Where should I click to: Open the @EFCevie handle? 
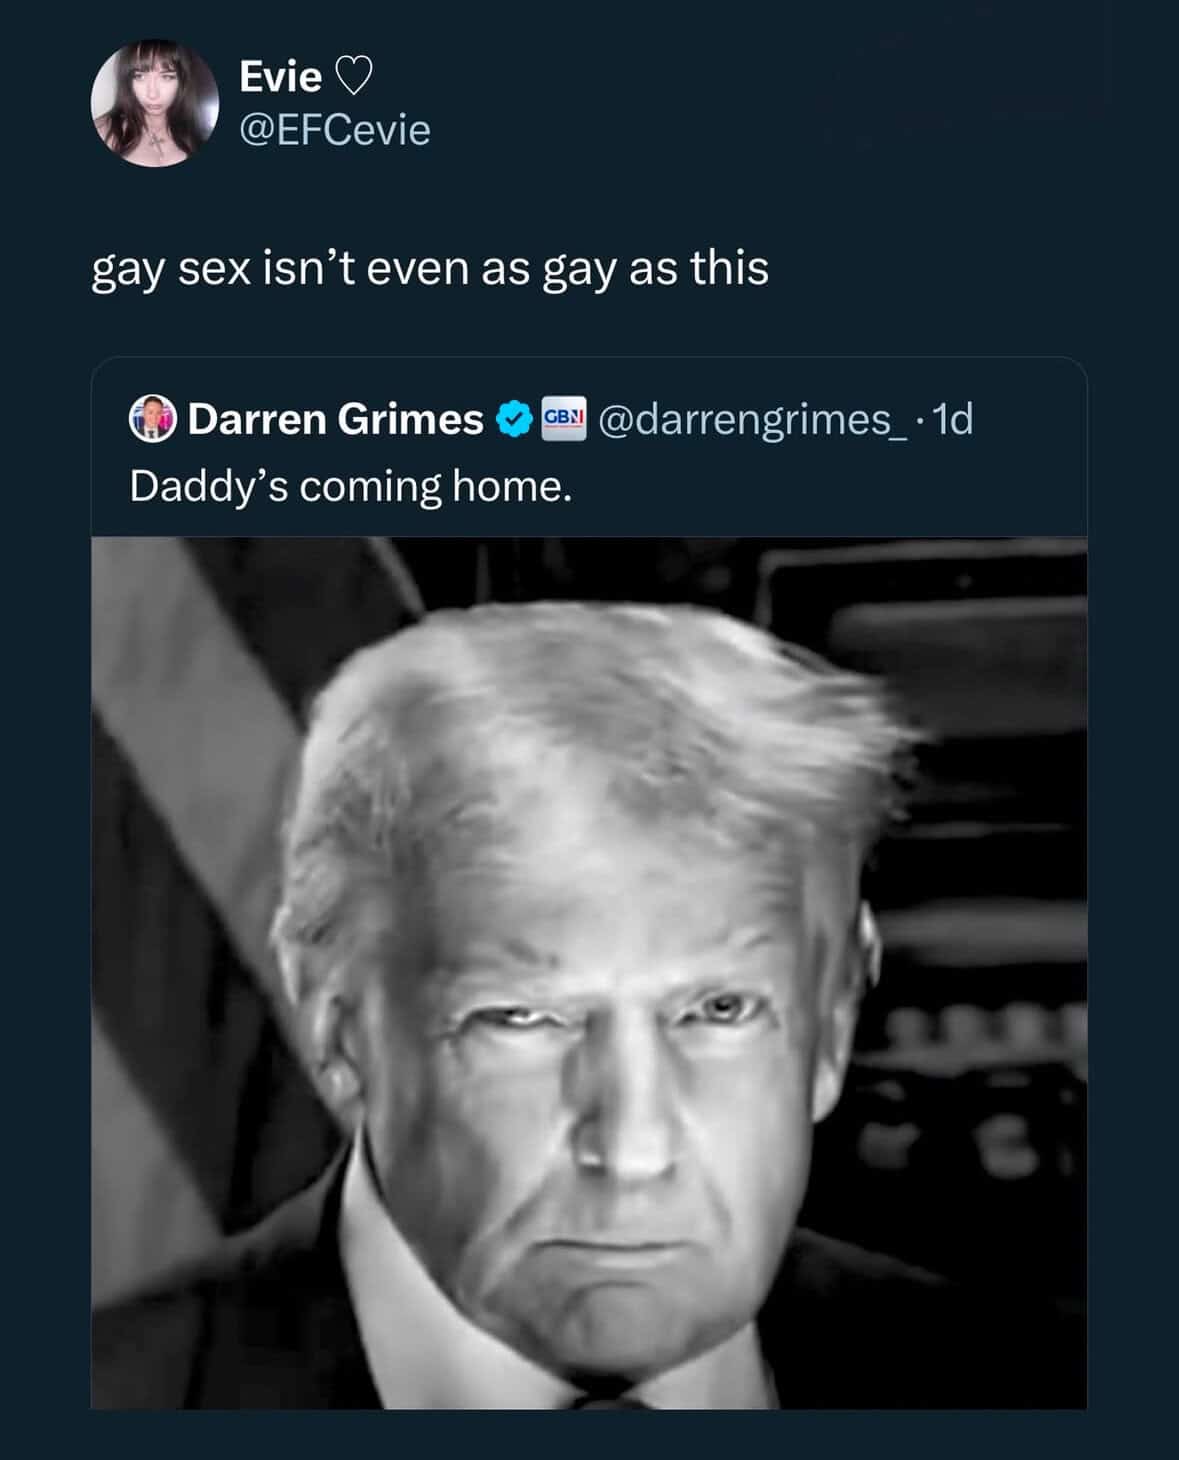[x=335, y=130]
